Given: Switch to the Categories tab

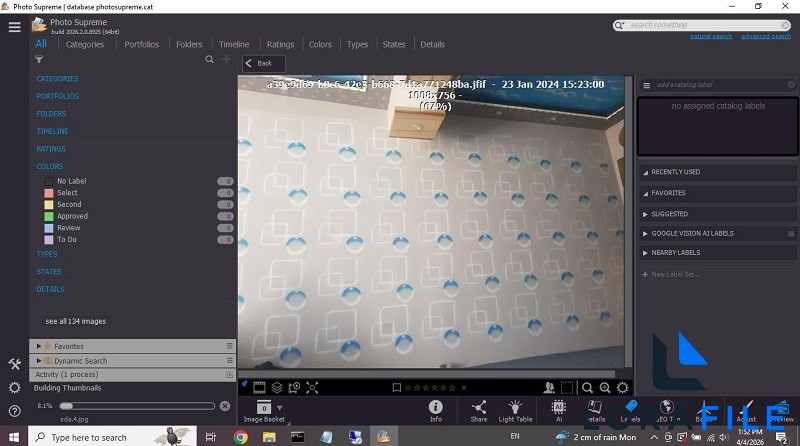Looking at the screenshot, I should click(x=85, y=44).
